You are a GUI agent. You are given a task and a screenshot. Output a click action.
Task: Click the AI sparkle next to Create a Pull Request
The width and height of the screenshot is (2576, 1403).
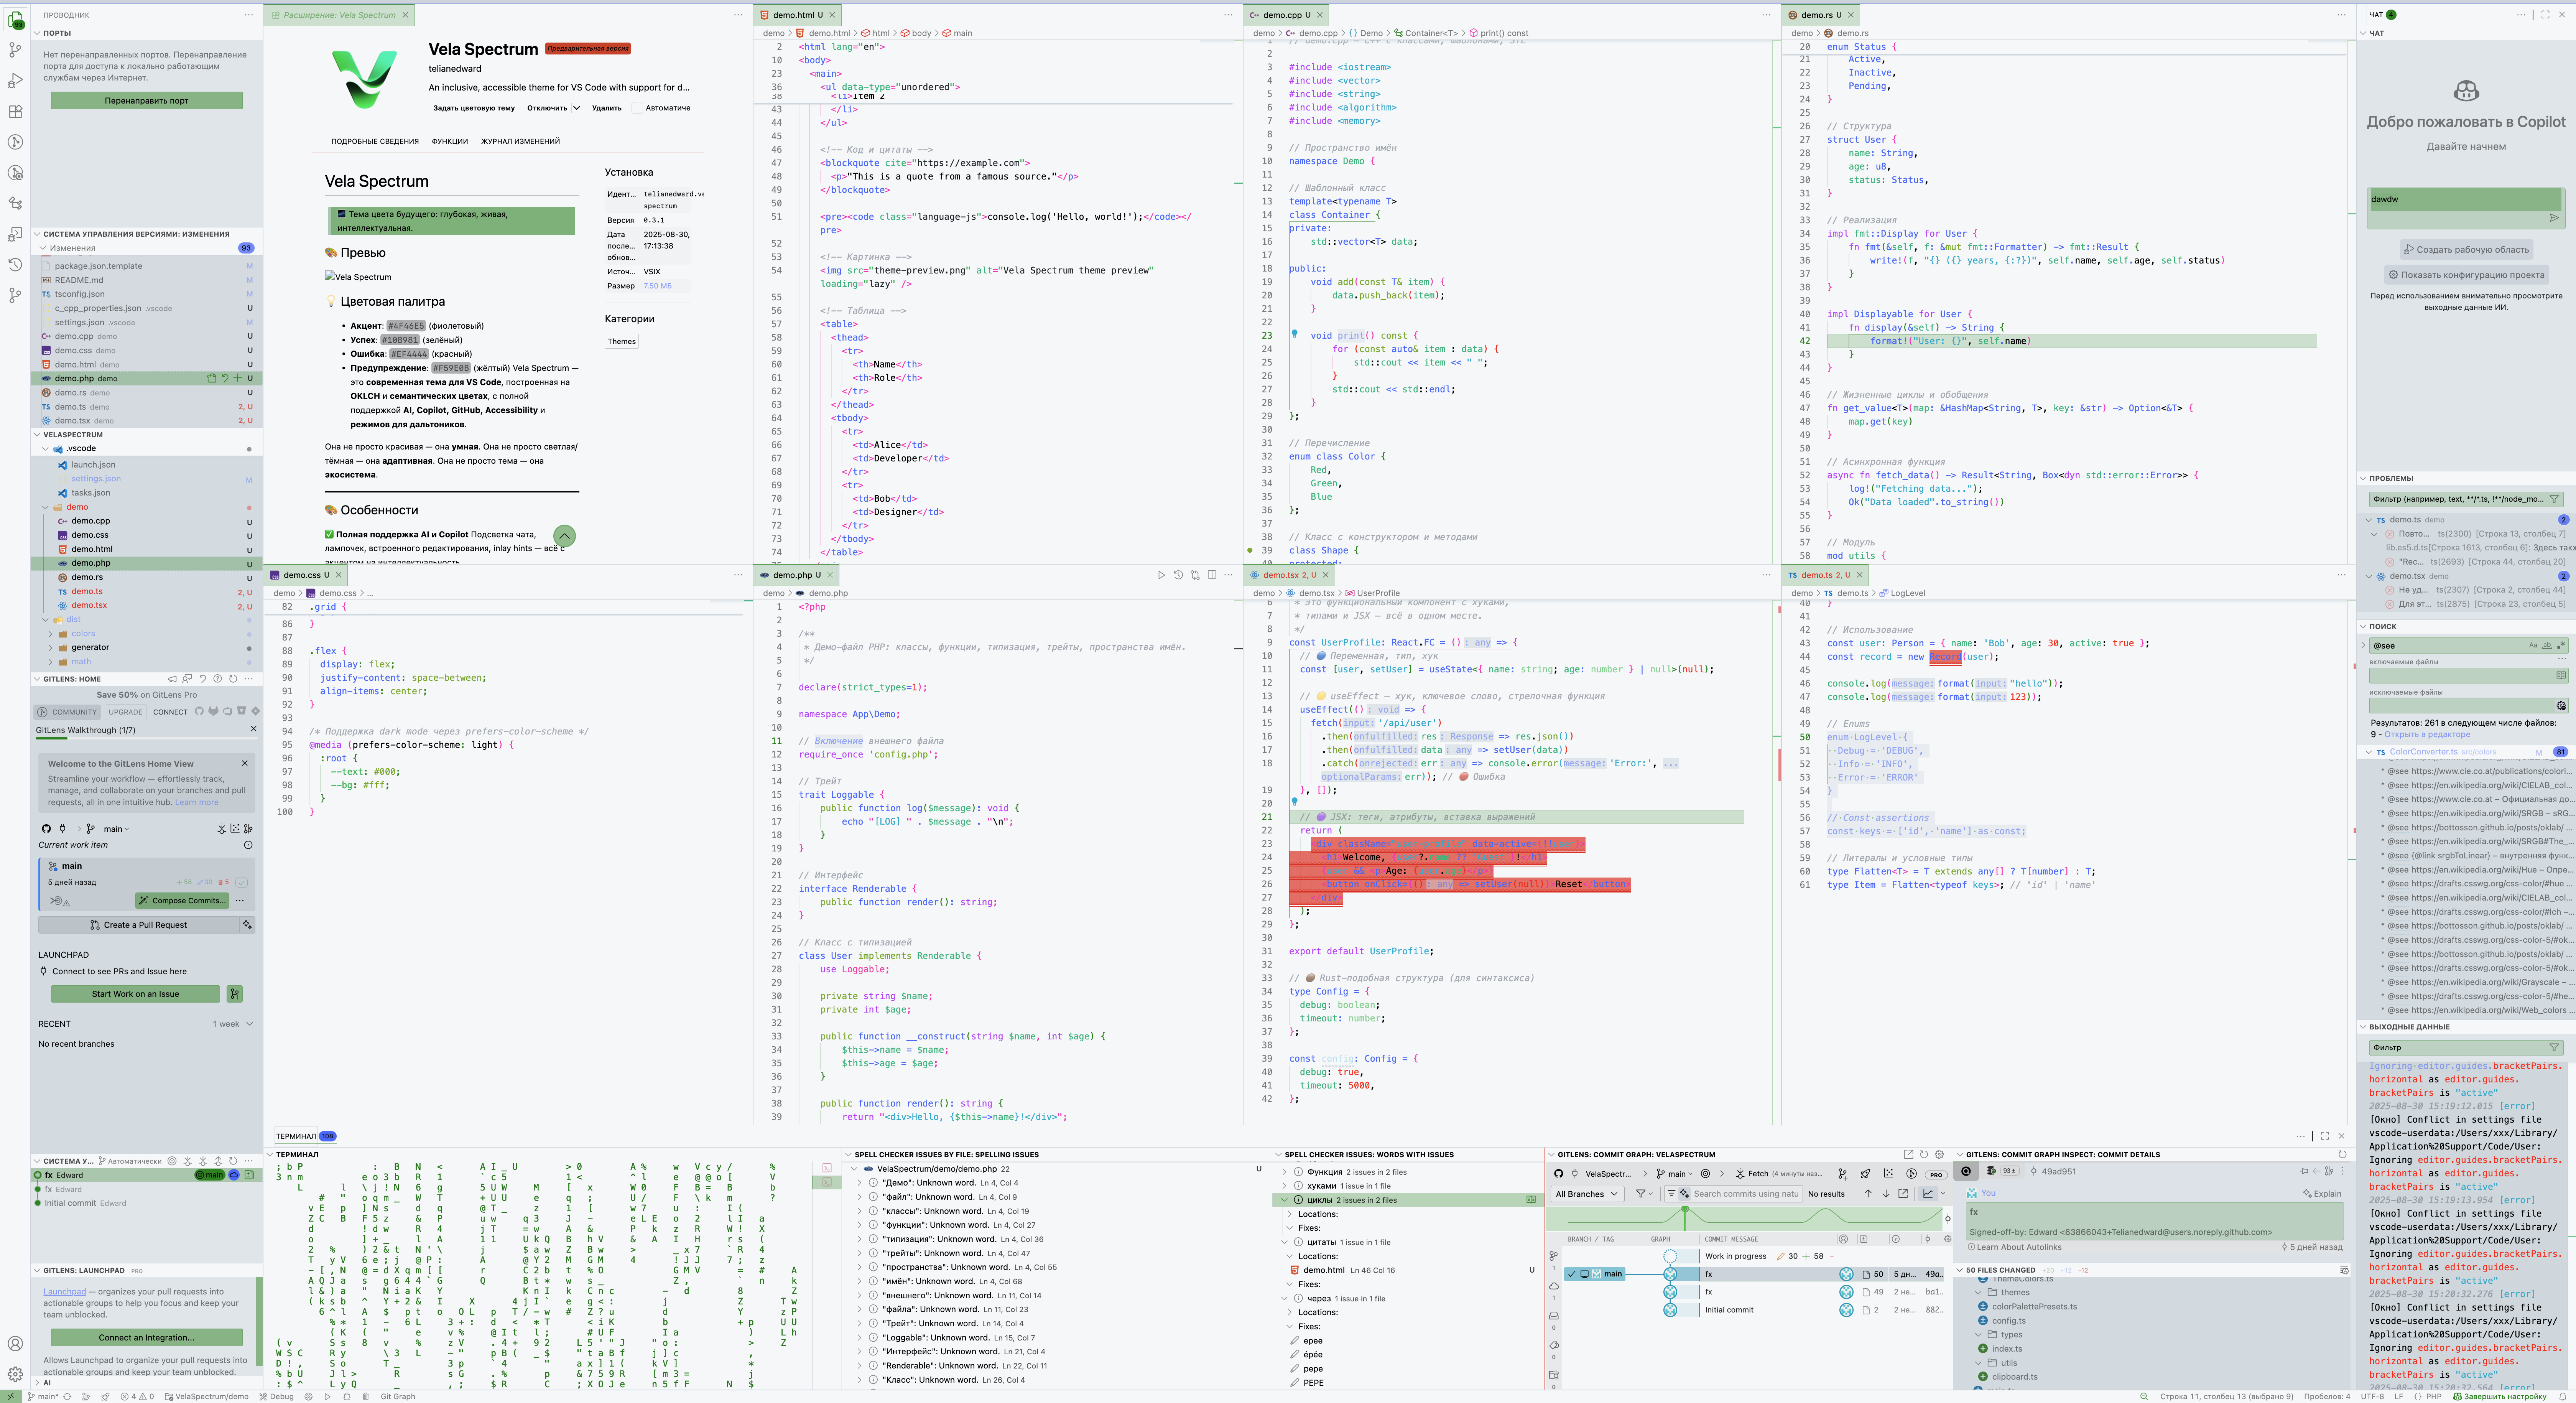coord(247,925)
